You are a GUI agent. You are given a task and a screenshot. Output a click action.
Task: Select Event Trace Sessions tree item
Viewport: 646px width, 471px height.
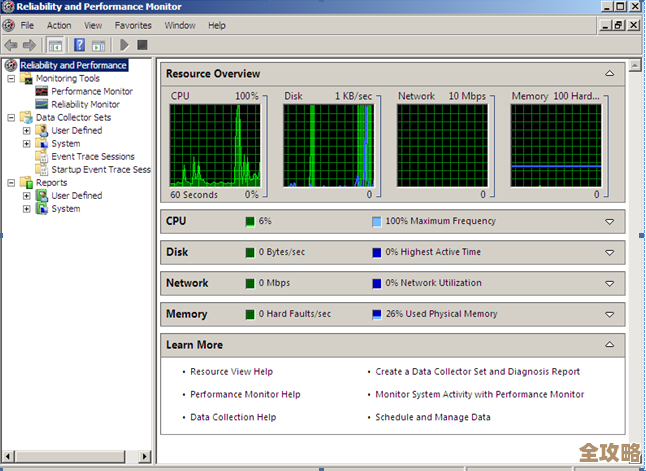(x=93, y=157)
